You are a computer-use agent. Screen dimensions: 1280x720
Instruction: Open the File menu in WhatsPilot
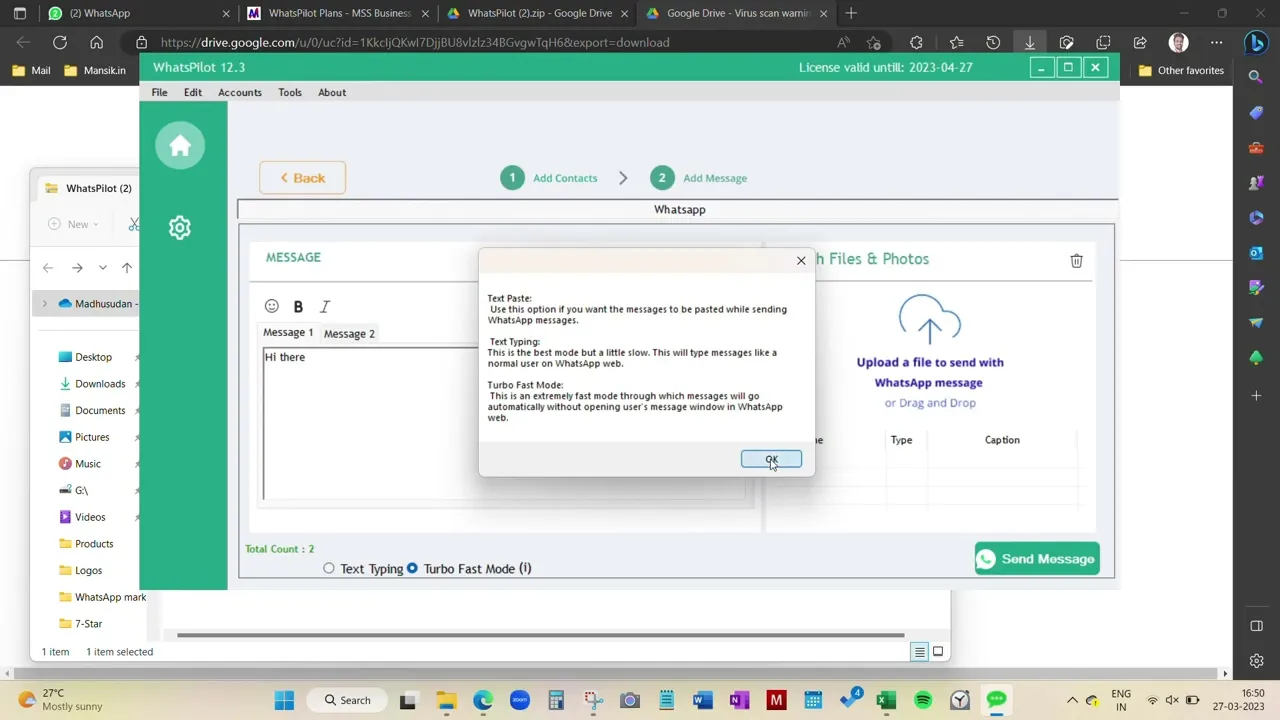tap(159, 92)
